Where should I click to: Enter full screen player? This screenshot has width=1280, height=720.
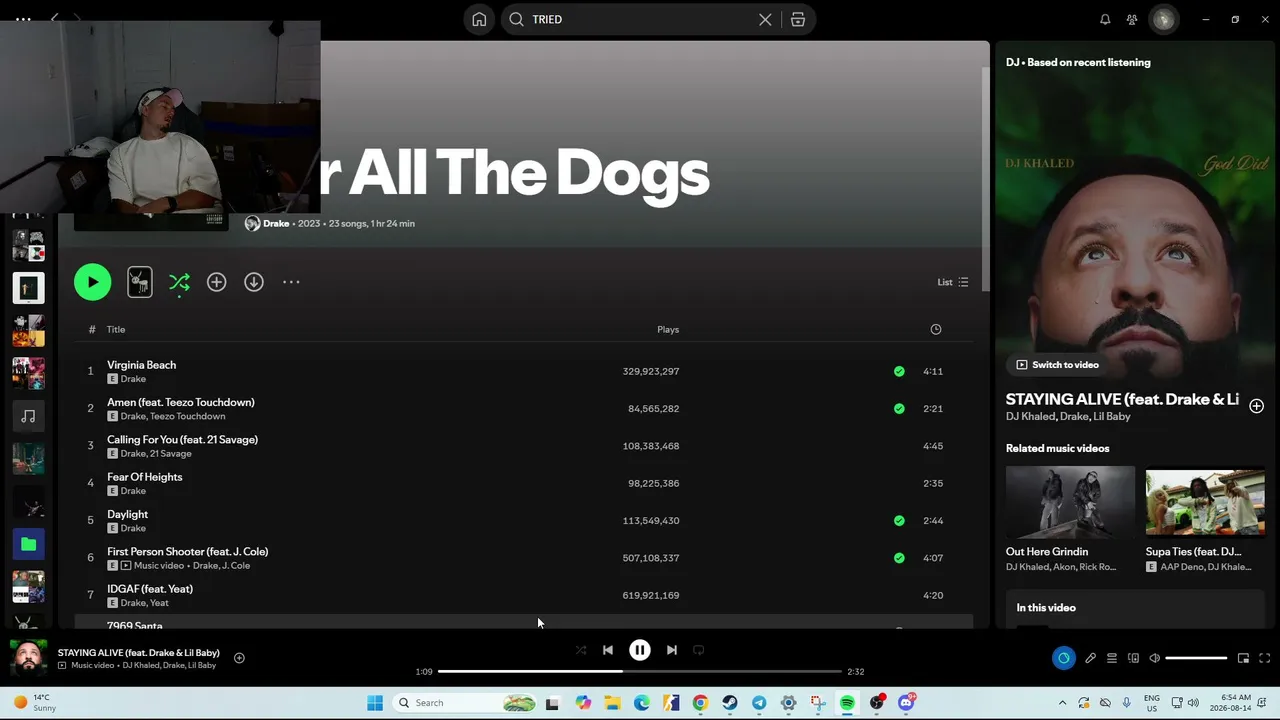coord(1264,658)
